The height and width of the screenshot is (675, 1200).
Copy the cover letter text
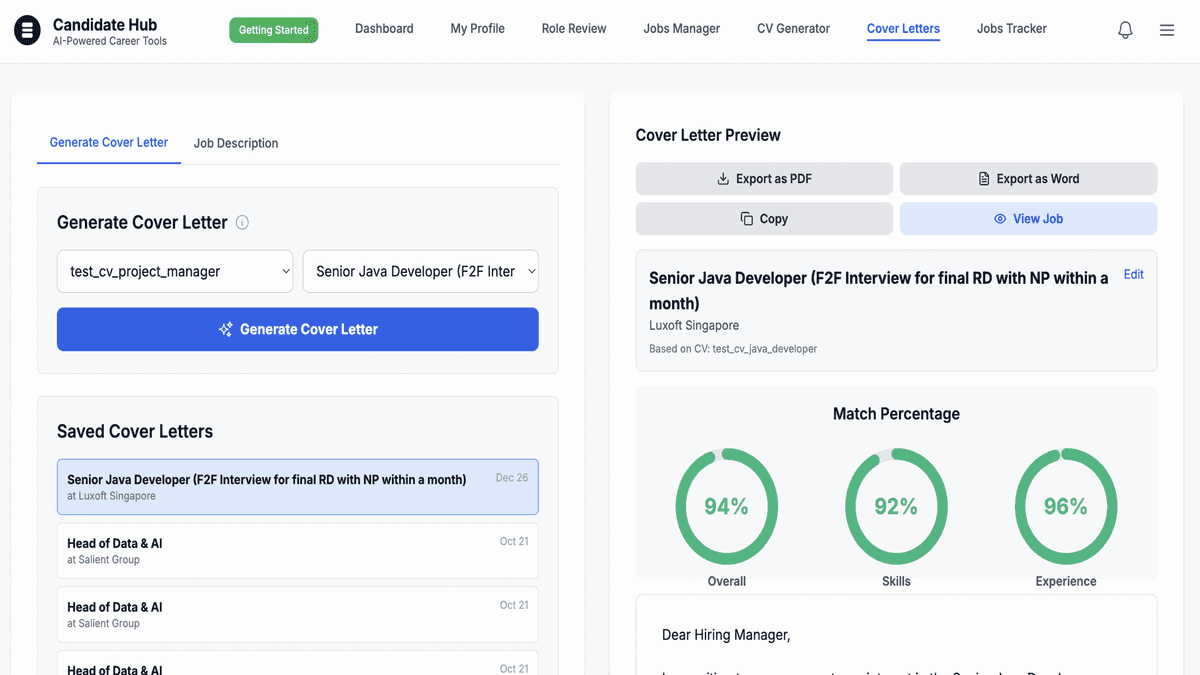(x=764, y=219)
